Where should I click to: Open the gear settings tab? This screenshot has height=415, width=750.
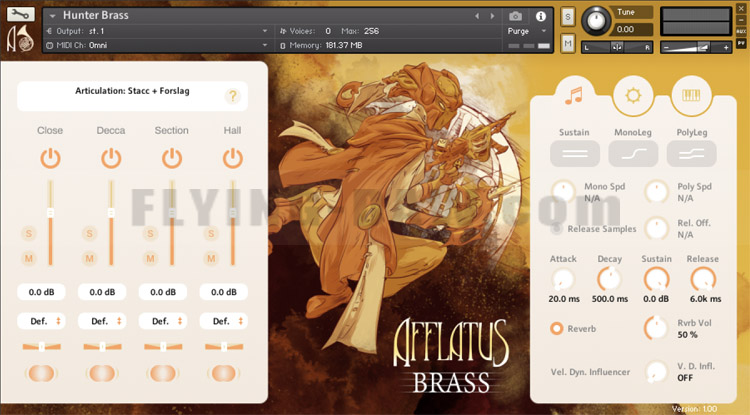coord(633,96)
